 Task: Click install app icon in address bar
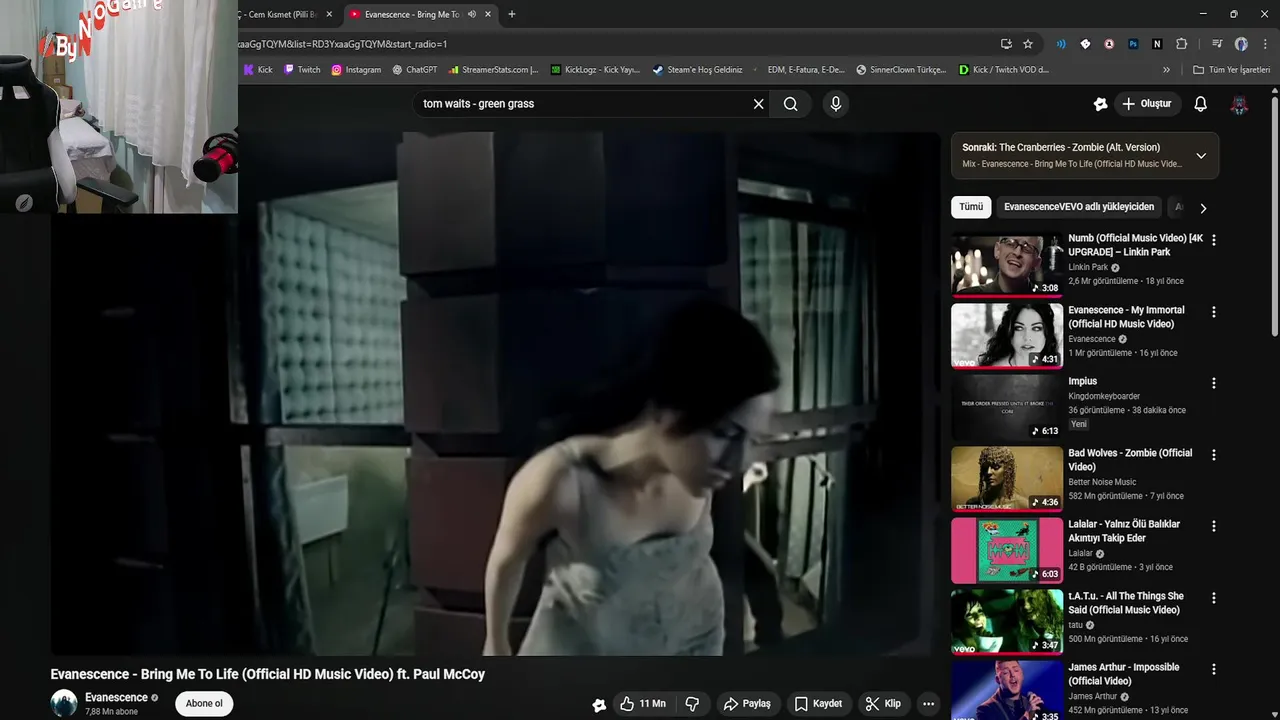1006,44
